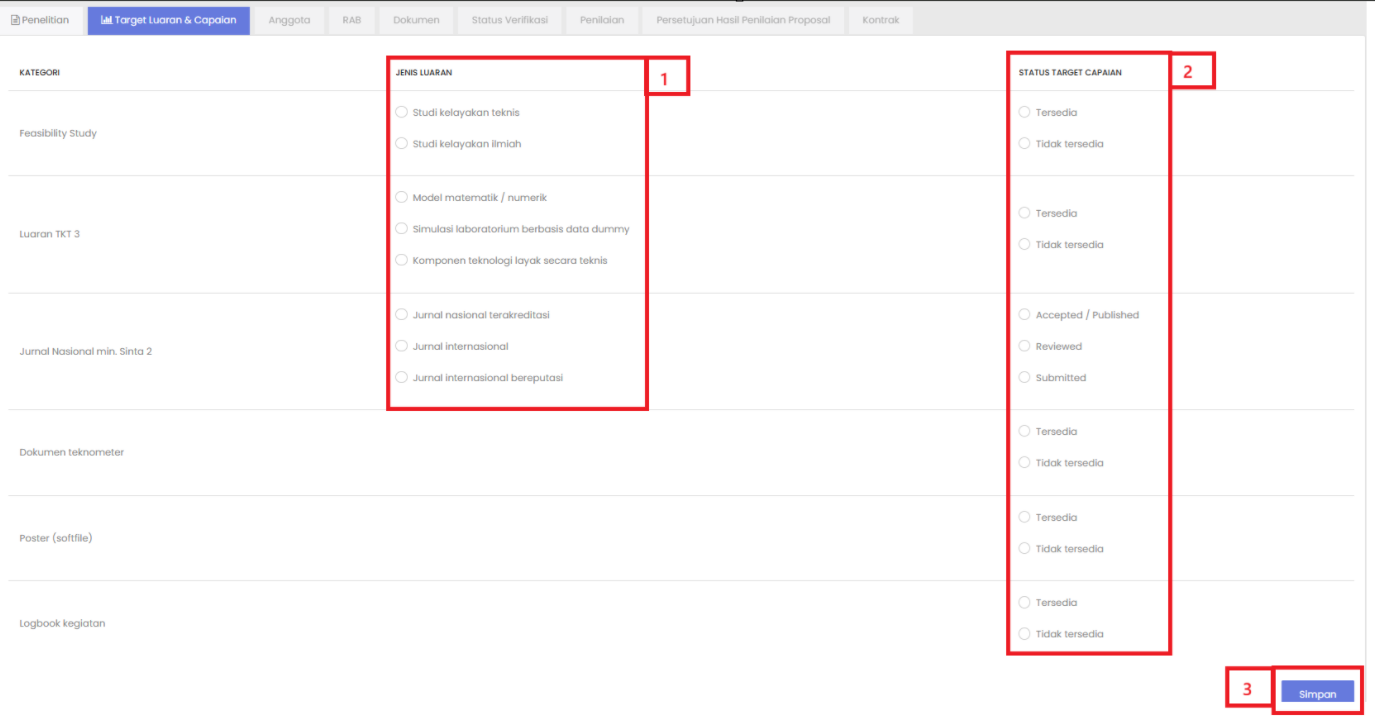
Task: Select the Reviewed status option
Action: 1024,346
